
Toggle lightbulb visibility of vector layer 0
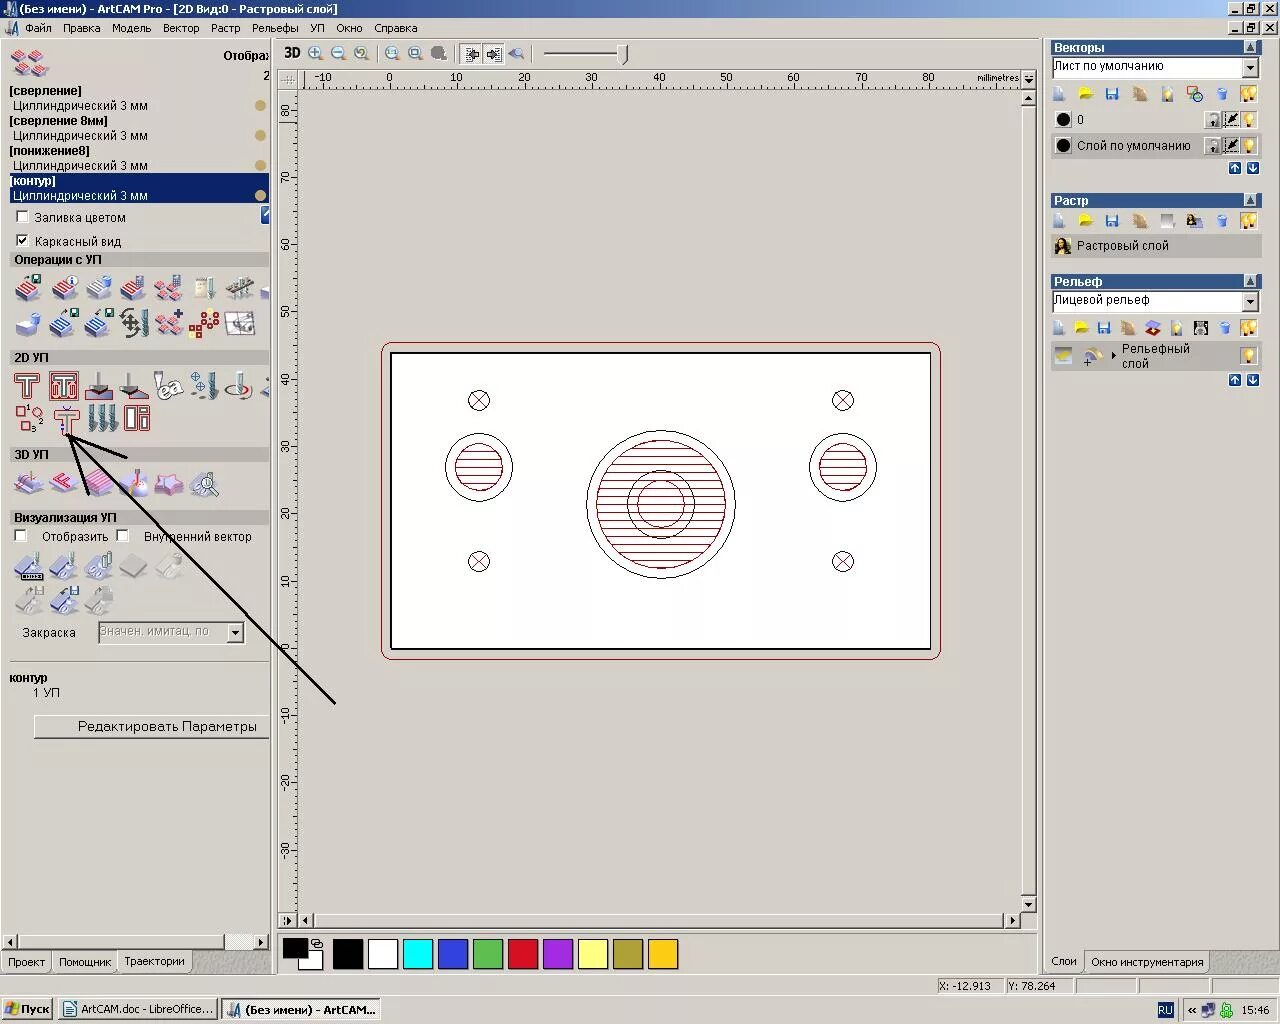pyautogui.click(x=1249, y=119)
